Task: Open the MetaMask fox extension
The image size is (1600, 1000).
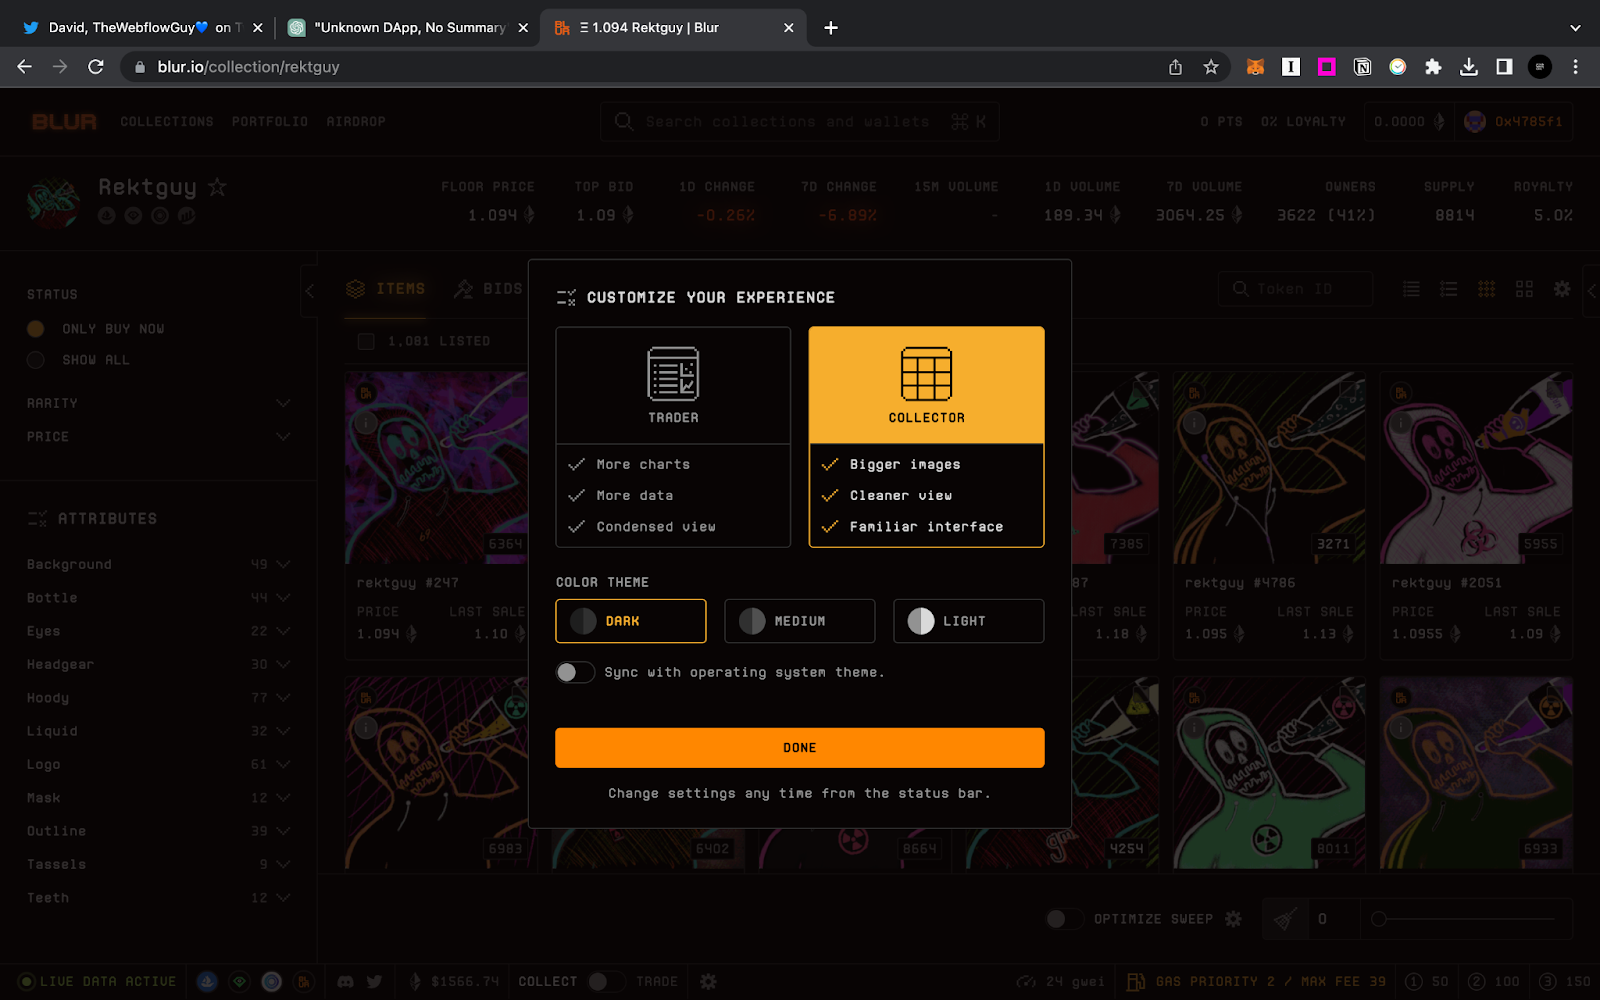Action: pyautogui.click(x=1255, y=67)
